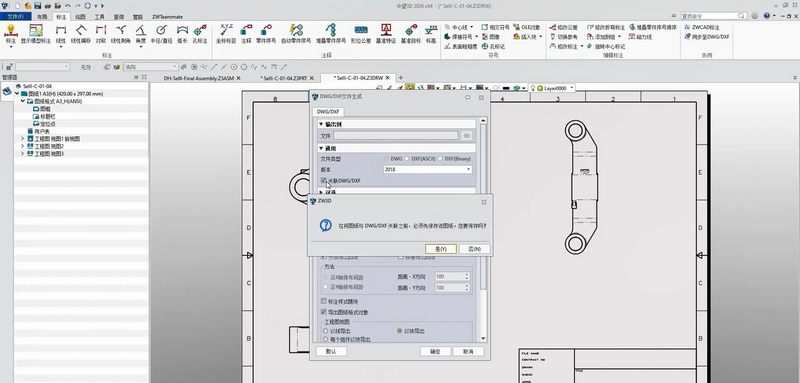Select 线性偏移 dimension tool
This screenshot has width=800, height=383.
click(x=81, y=34)
